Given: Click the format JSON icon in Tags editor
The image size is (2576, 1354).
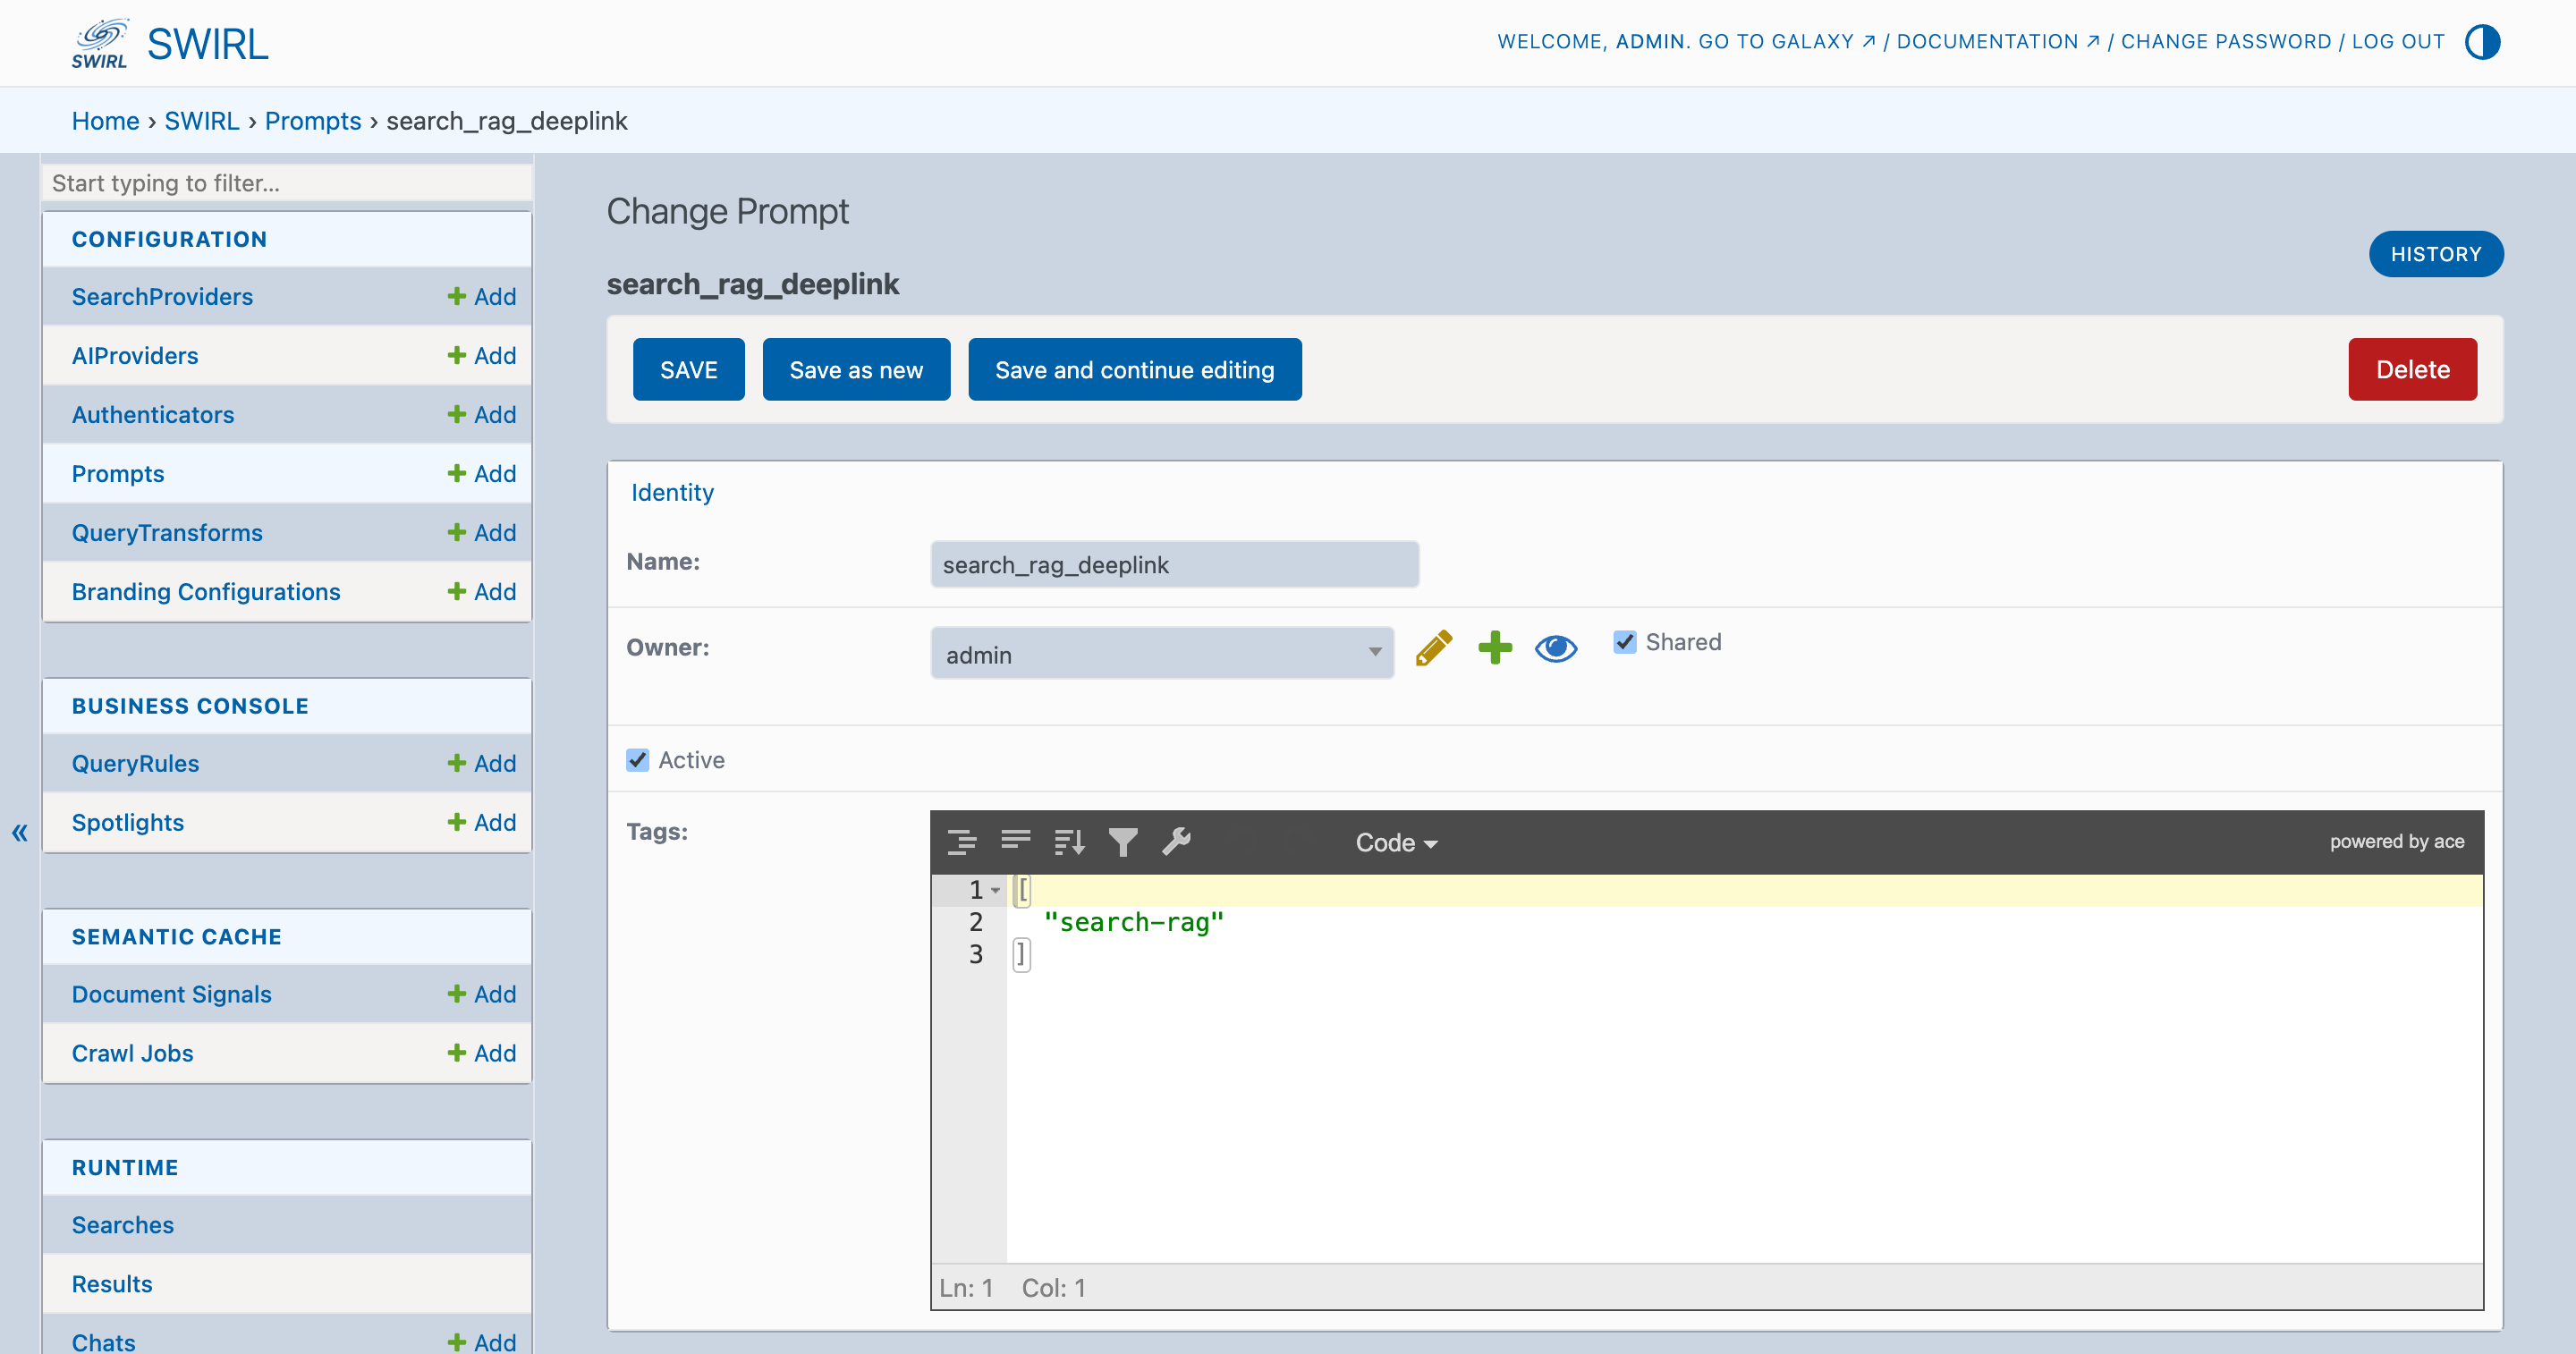Looking at the screenshot, I should point(962,842).
